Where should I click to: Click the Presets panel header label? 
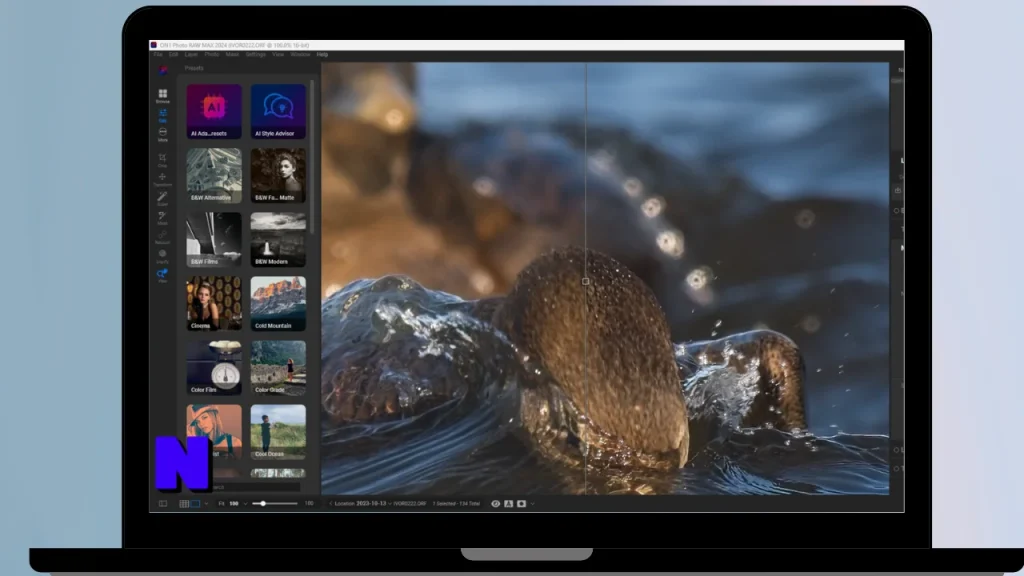(x=194, y=68)
